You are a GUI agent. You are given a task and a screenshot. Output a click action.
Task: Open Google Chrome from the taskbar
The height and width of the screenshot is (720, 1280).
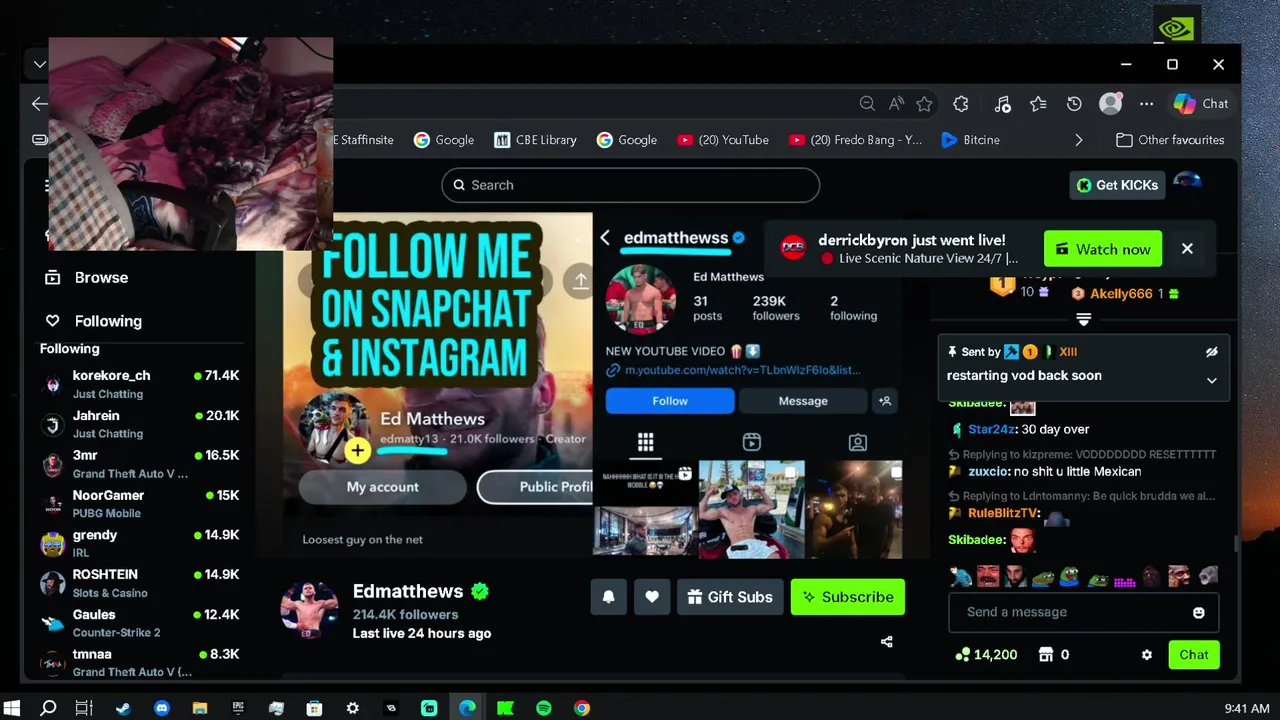click(x=582, y=708)
